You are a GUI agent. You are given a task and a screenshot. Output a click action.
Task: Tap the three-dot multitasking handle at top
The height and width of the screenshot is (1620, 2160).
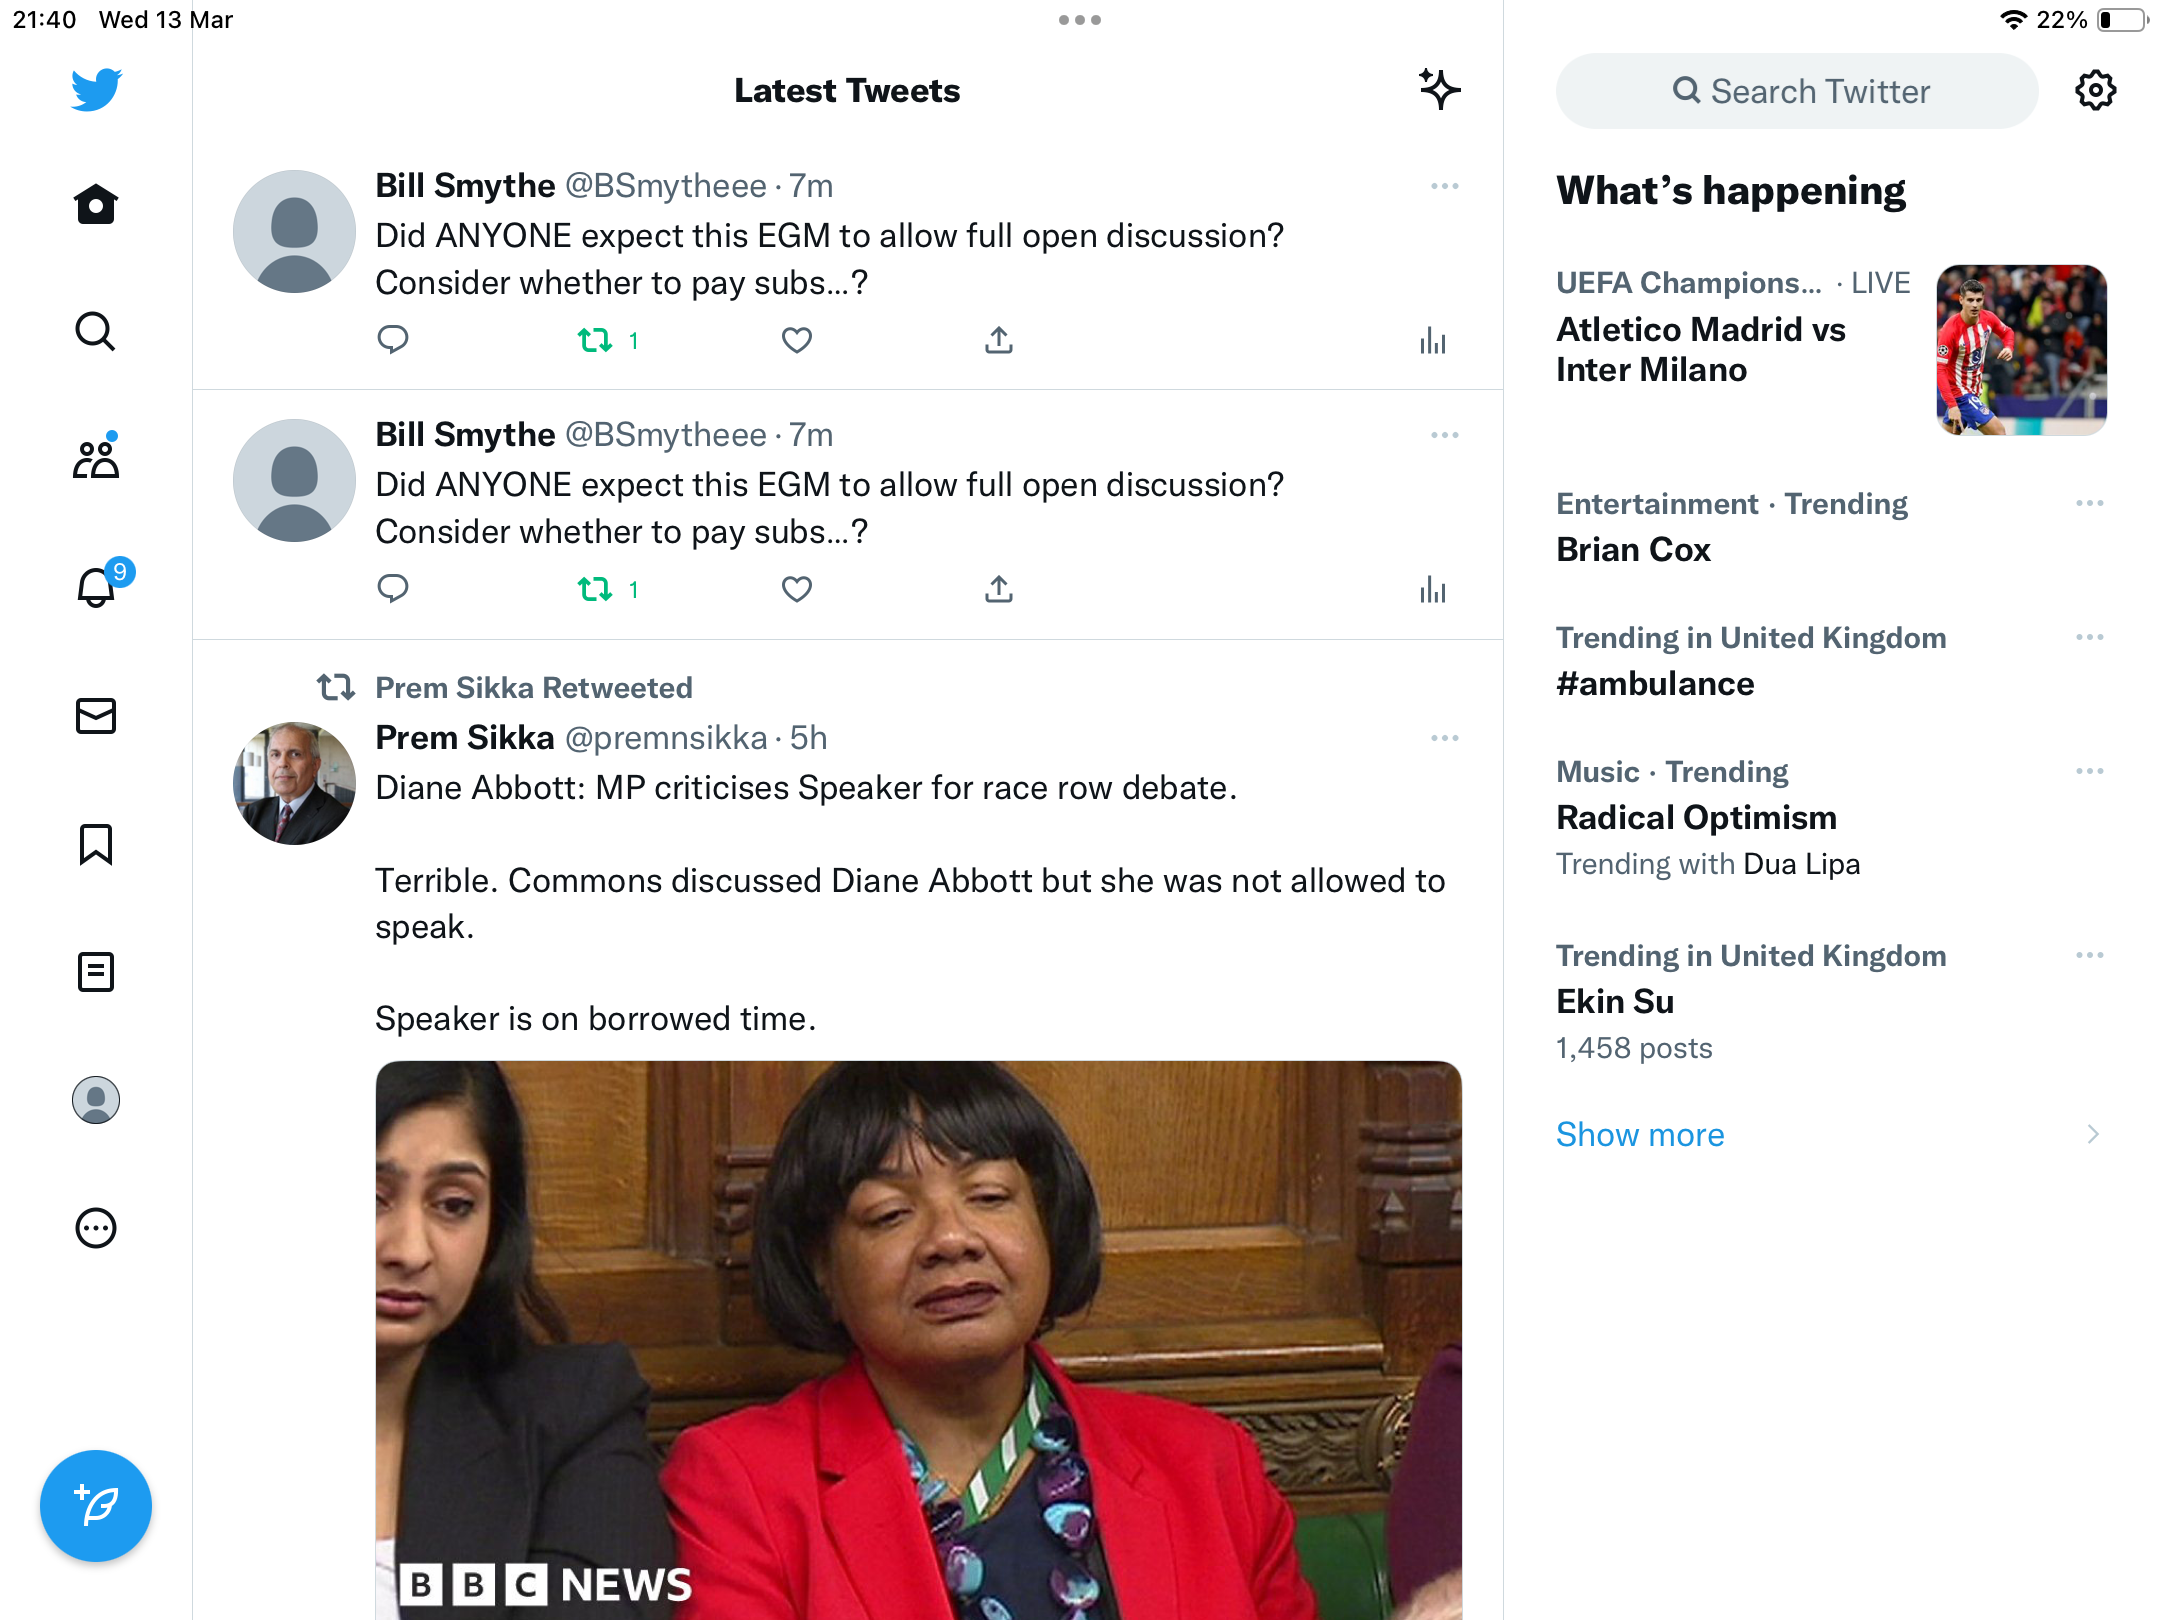[x=1080, y=20]
